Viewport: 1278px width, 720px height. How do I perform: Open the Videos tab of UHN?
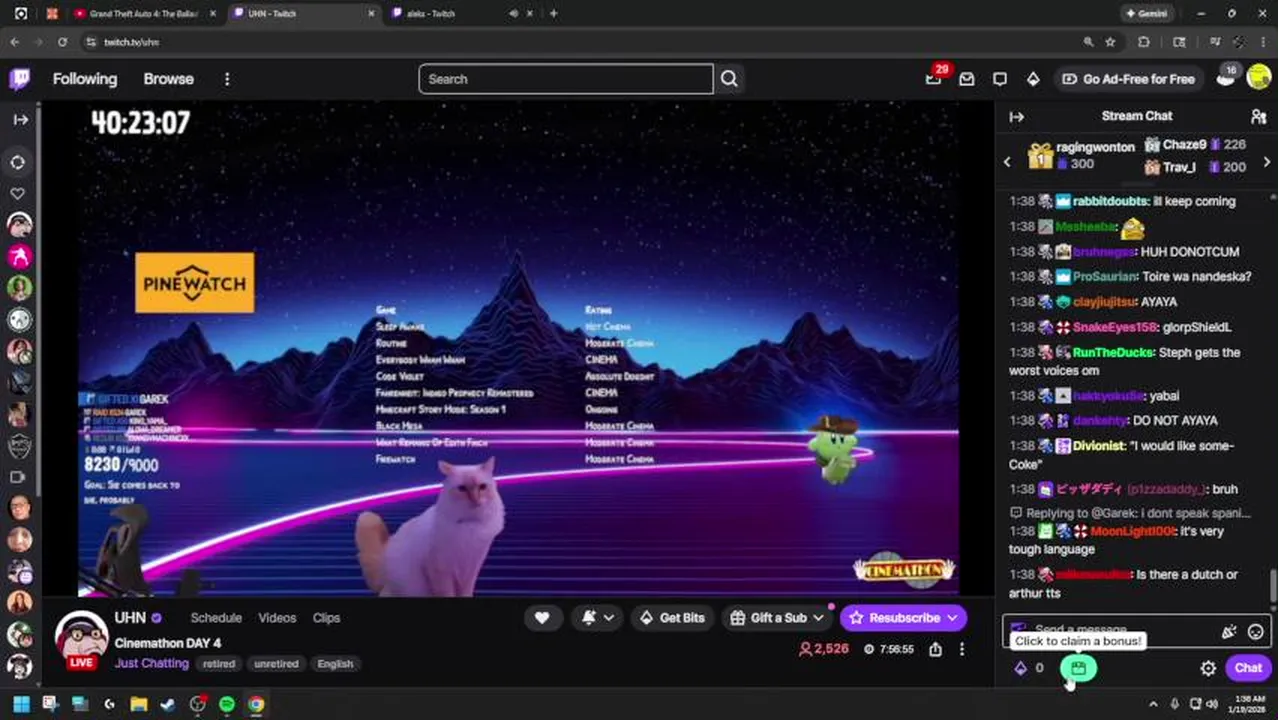click(x=277, y=618)
